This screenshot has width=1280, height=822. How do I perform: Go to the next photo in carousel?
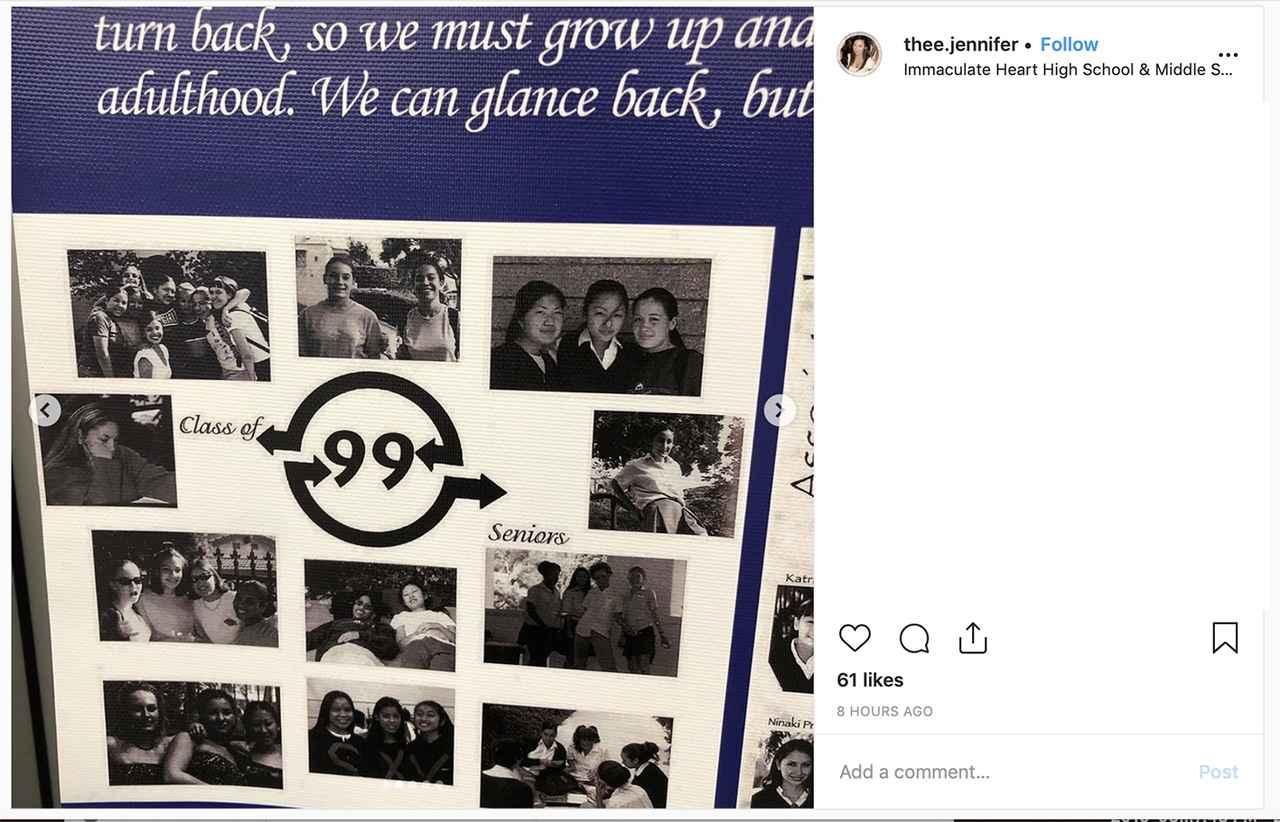point(779,410)
